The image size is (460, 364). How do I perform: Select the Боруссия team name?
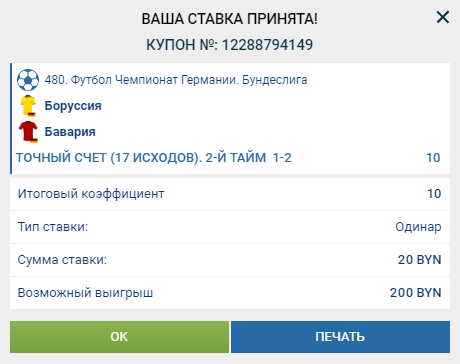pyautogui.click(x=73, y=106)
